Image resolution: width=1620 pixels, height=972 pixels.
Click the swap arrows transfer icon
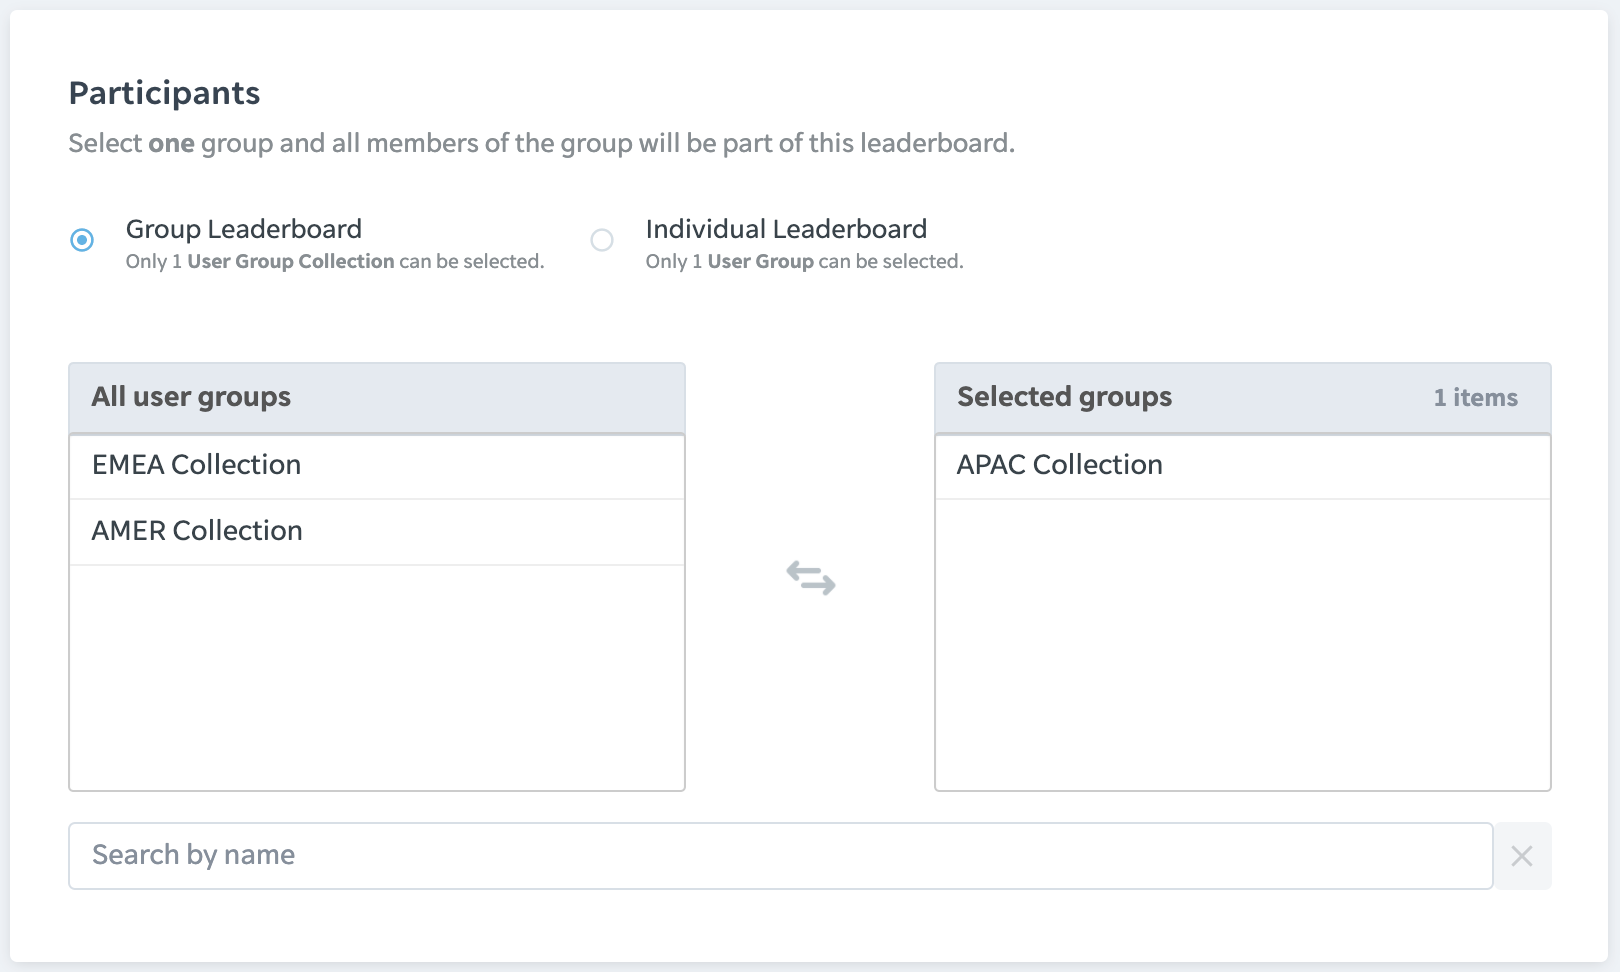[x=811, y=578]
